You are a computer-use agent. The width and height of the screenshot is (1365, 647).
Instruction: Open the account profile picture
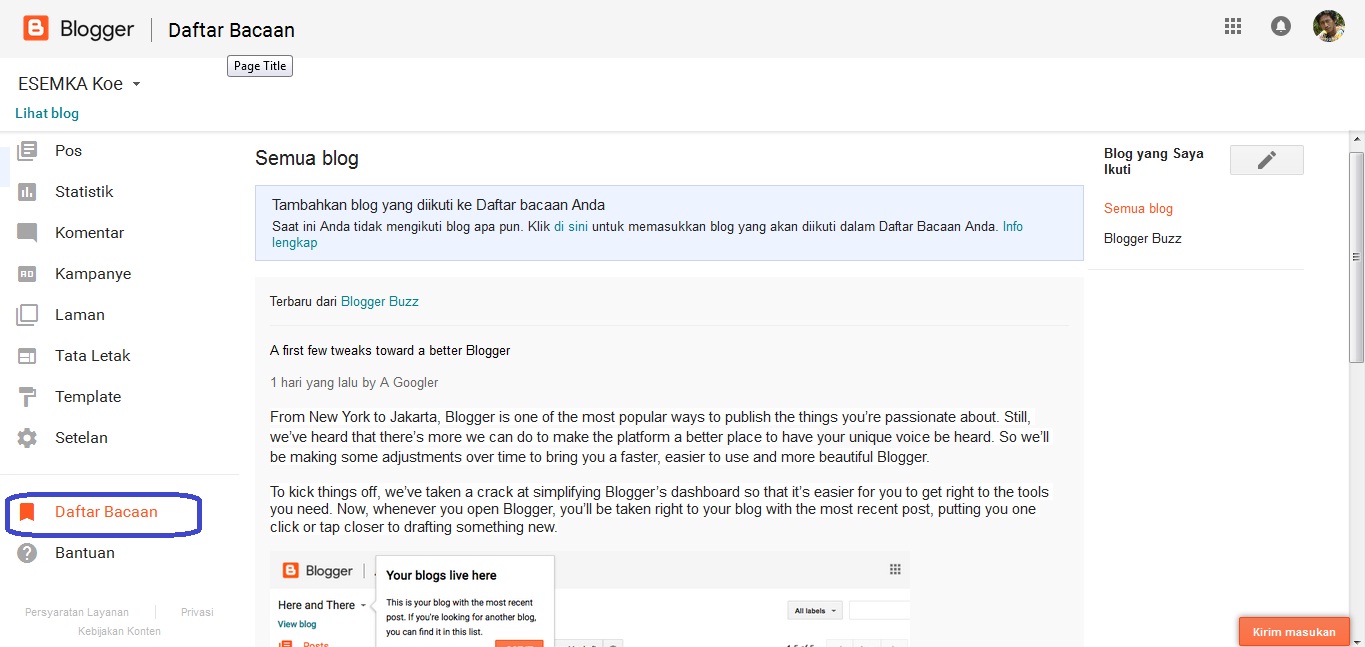(x=1328, y=26)
